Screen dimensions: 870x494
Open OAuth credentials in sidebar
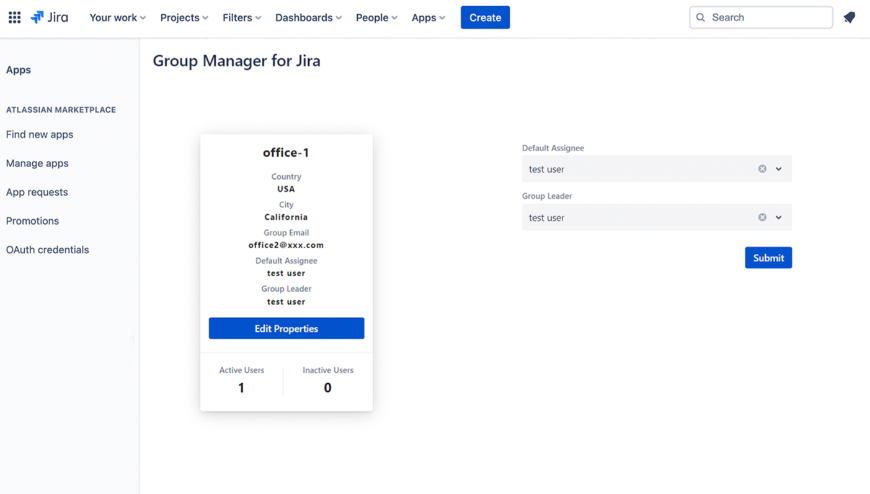click(x=47, y=250)
